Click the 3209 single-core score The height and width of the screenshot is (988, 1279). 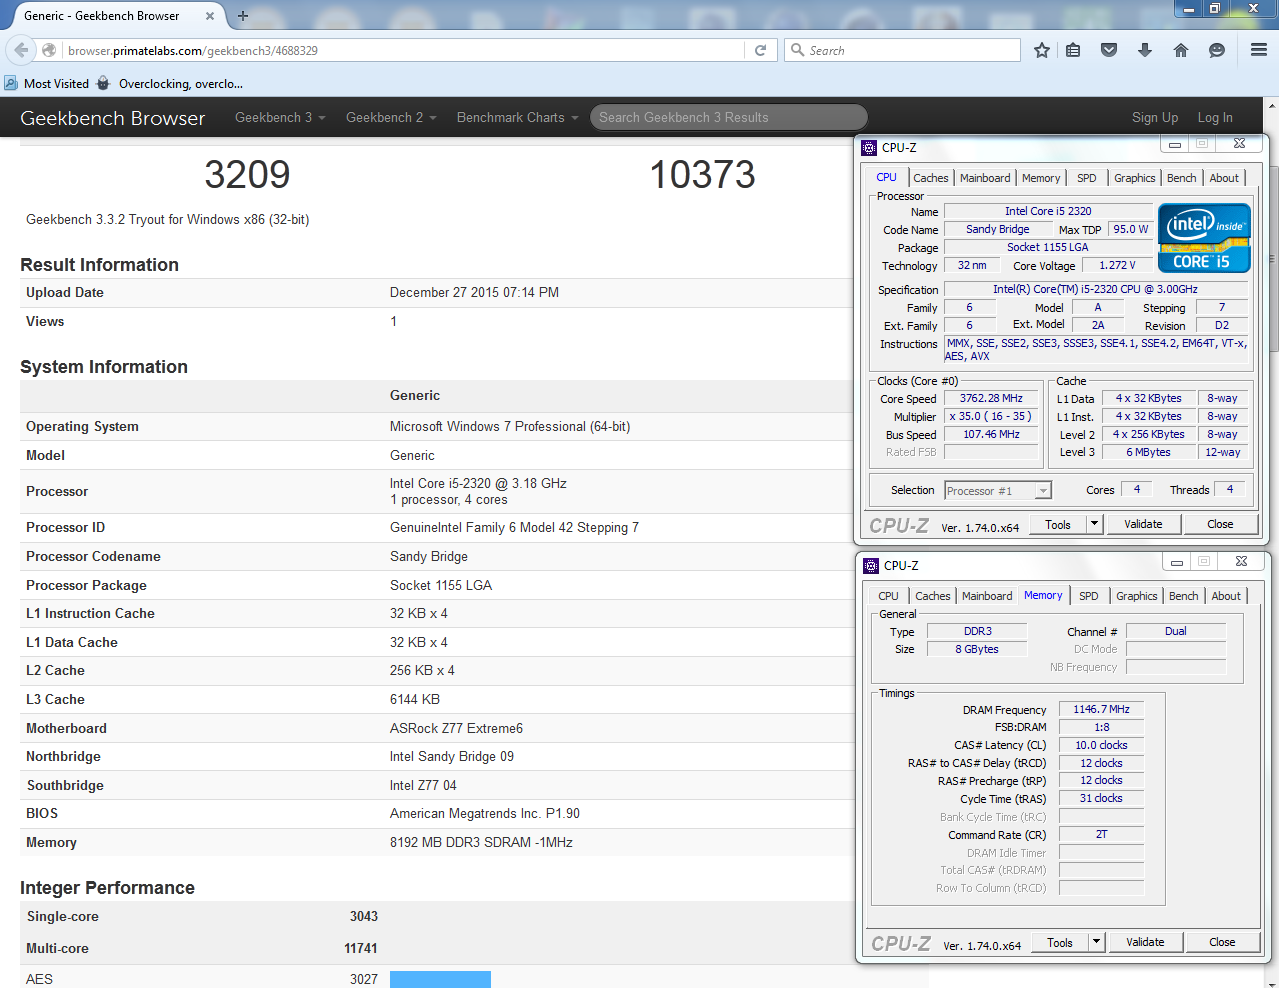click(247, 175)
